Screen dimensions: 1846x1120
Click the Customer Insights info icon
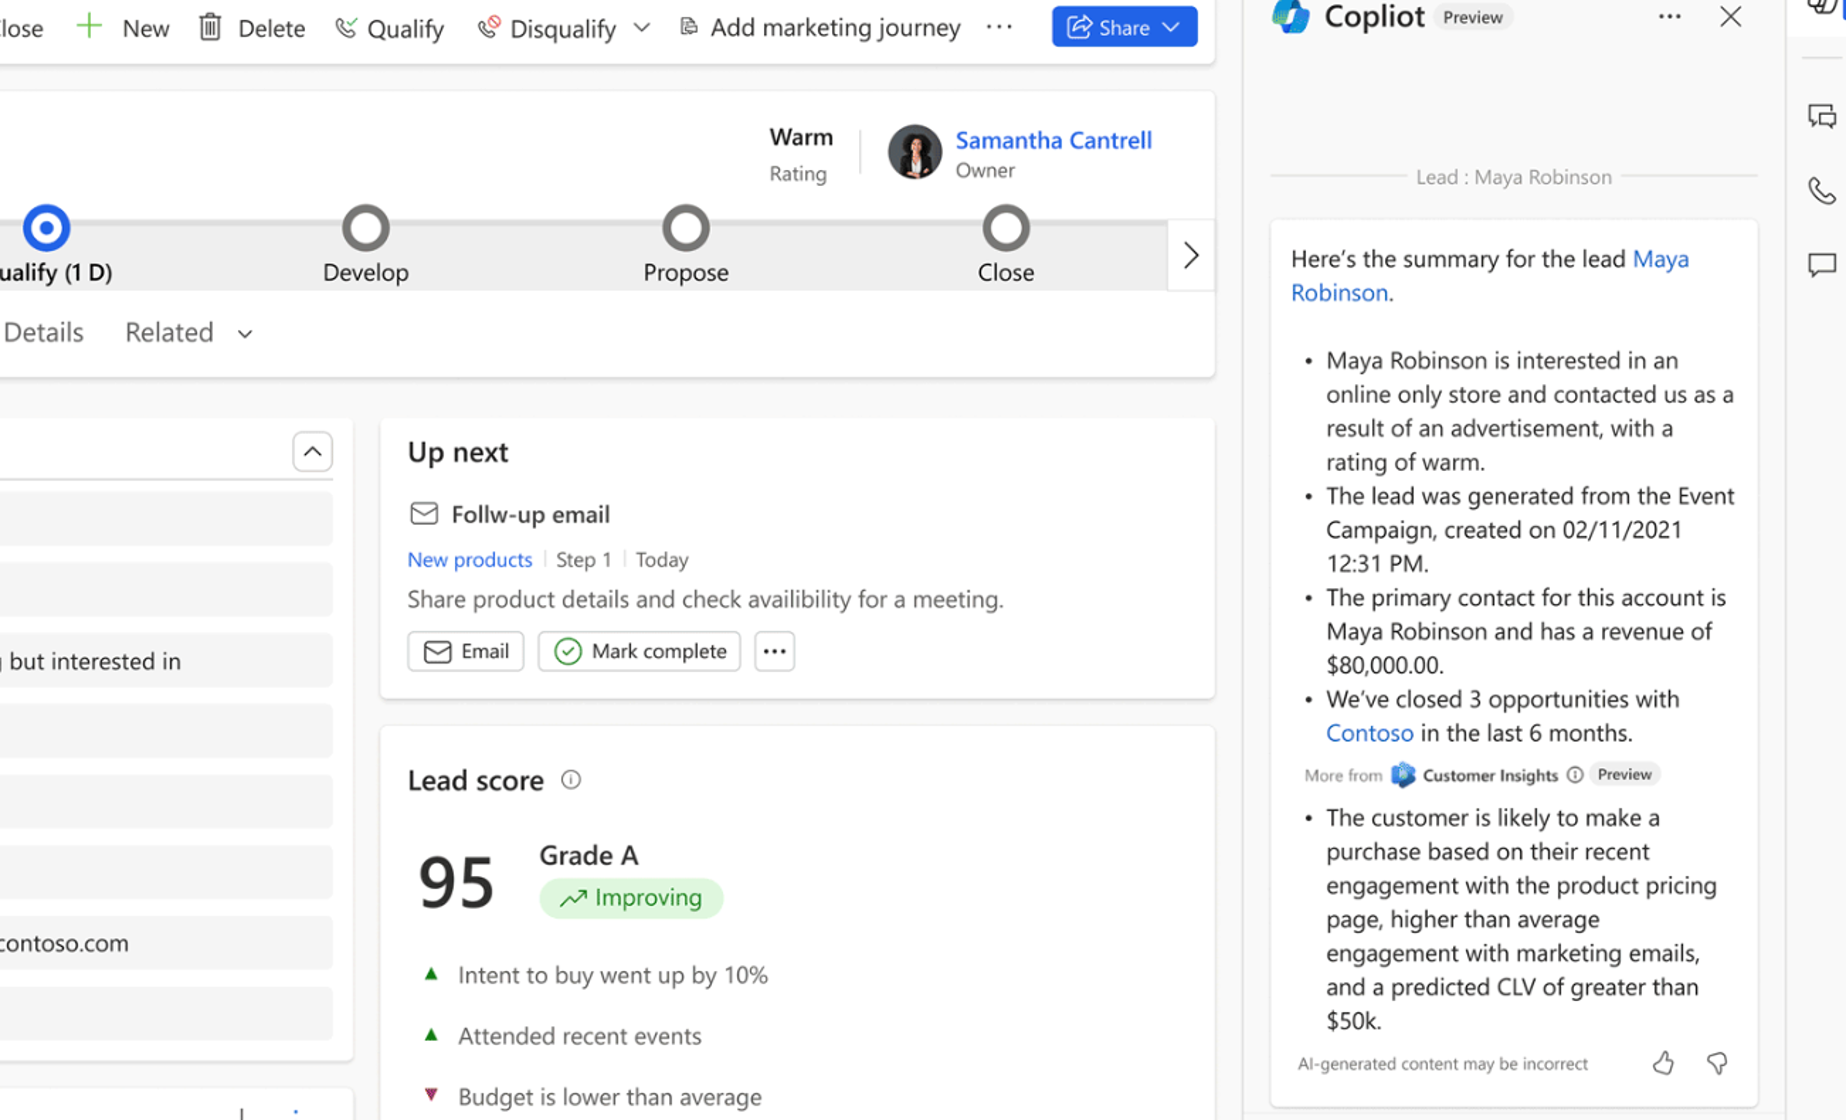[x=1575, y=775]
